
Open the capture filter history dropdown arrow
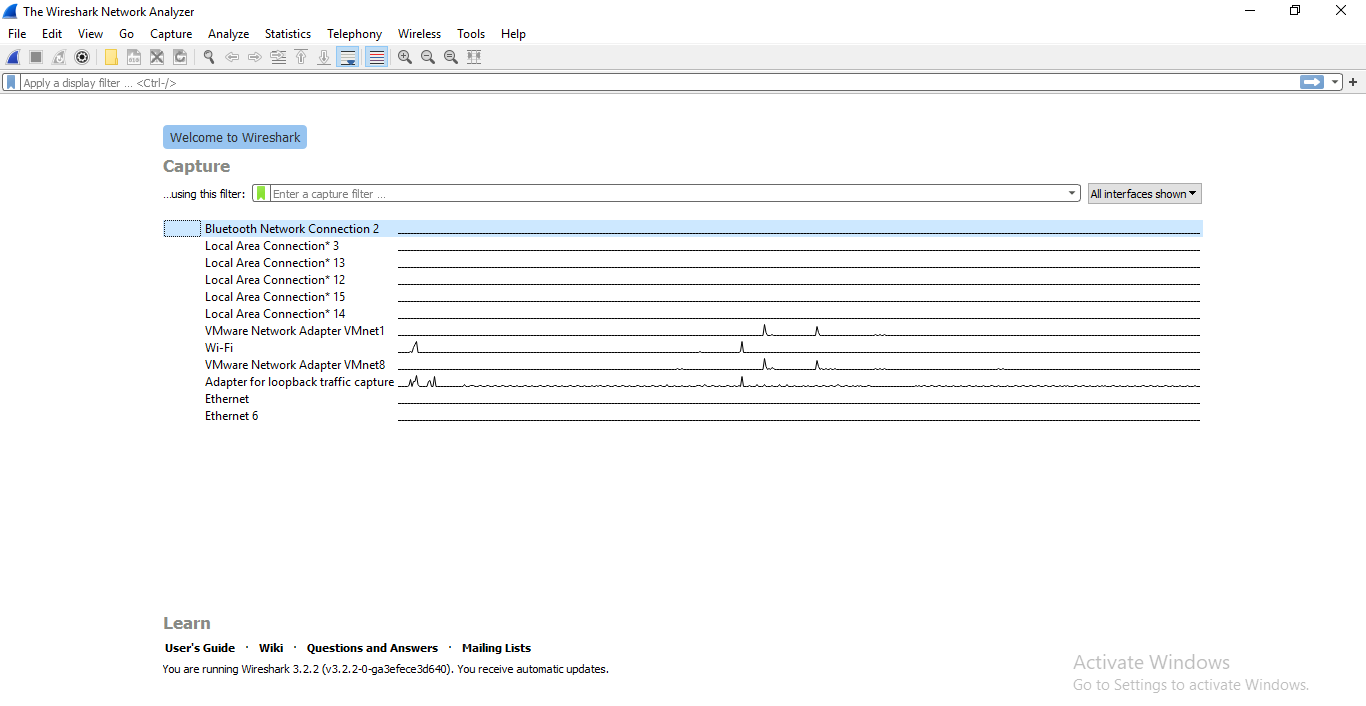pyautogui.click(x=1072, y=194)
